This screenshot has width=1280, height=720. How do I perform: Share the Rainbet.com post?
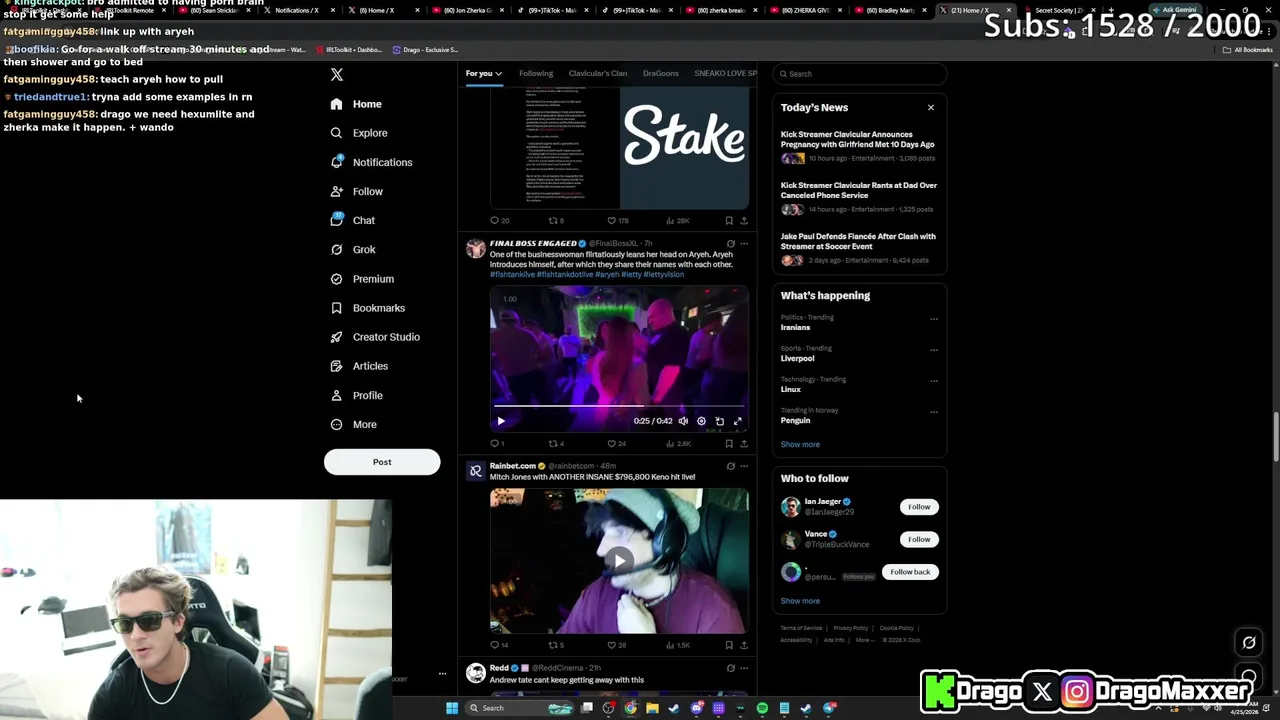tap(743, 645)
